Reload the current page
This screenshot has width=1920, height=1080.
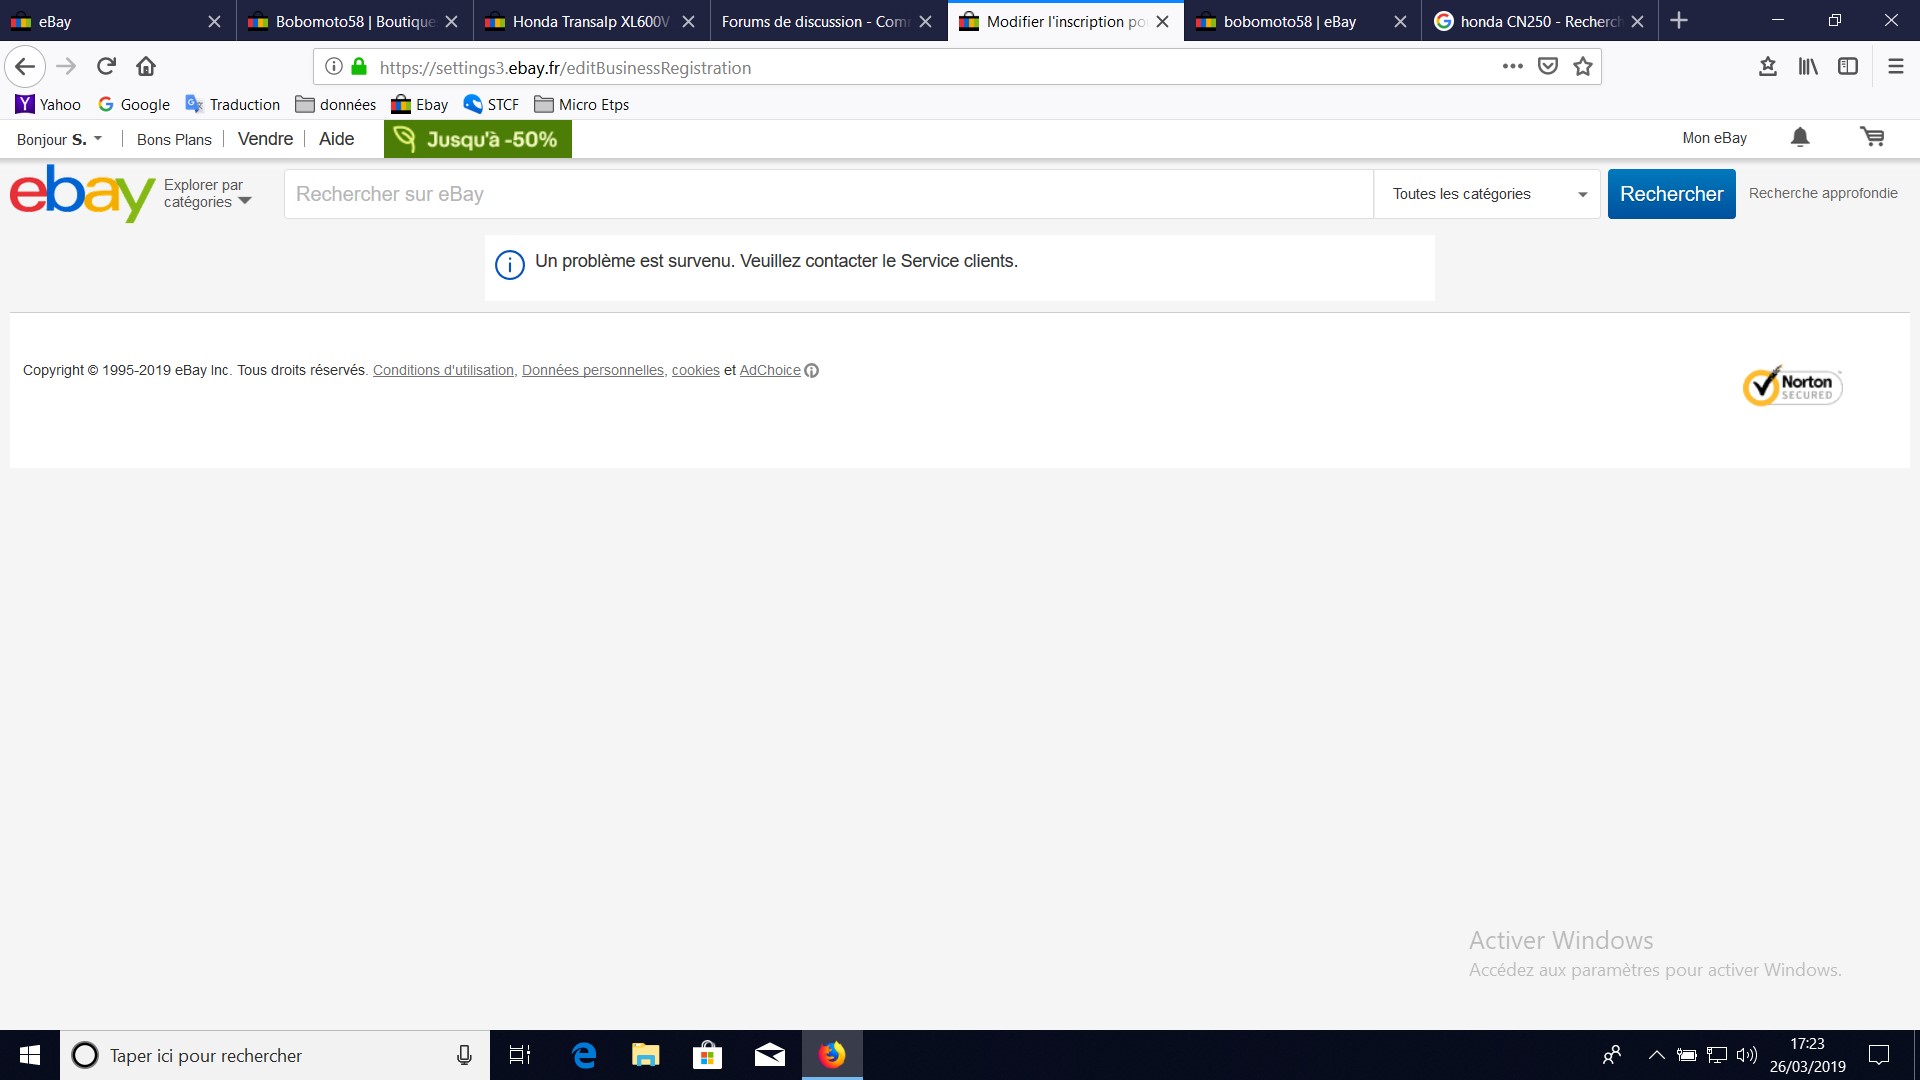pyautogui.click(x=106, y=67)
